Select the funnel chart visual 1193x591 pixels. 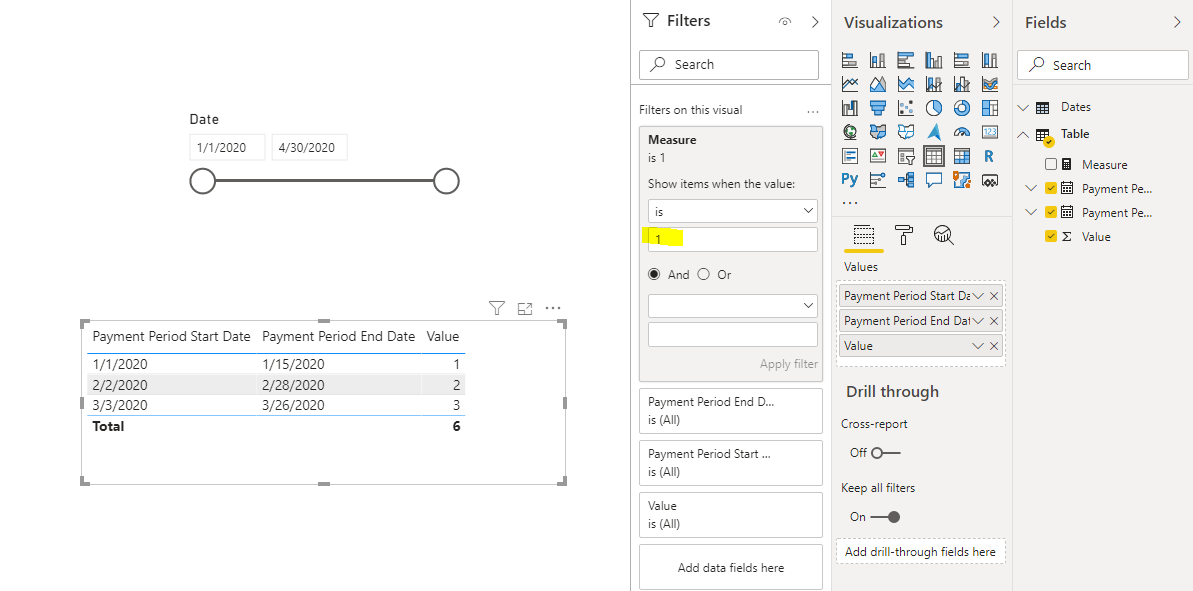[878, 108]
